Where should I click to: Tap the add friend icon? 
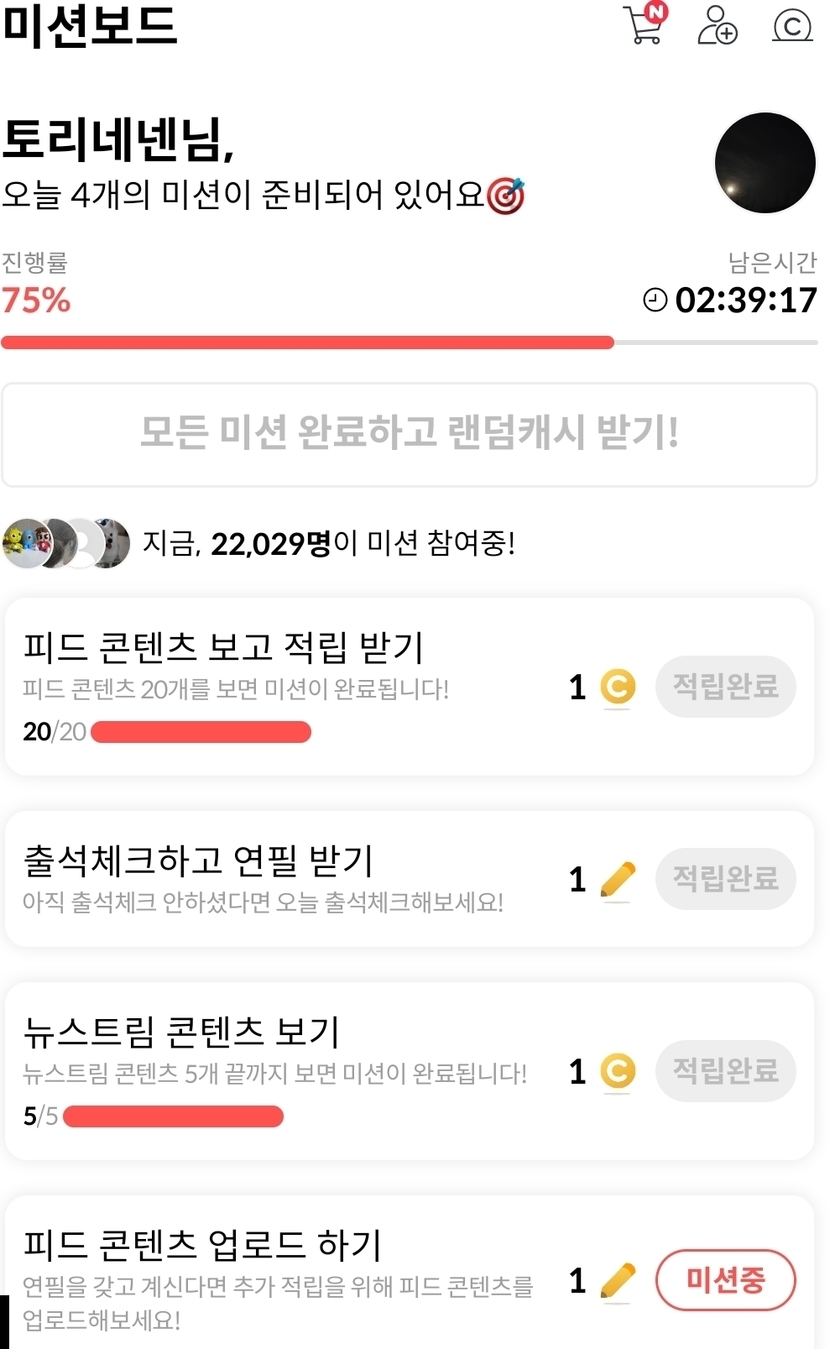pyautogui.click(x=716, y=25)
